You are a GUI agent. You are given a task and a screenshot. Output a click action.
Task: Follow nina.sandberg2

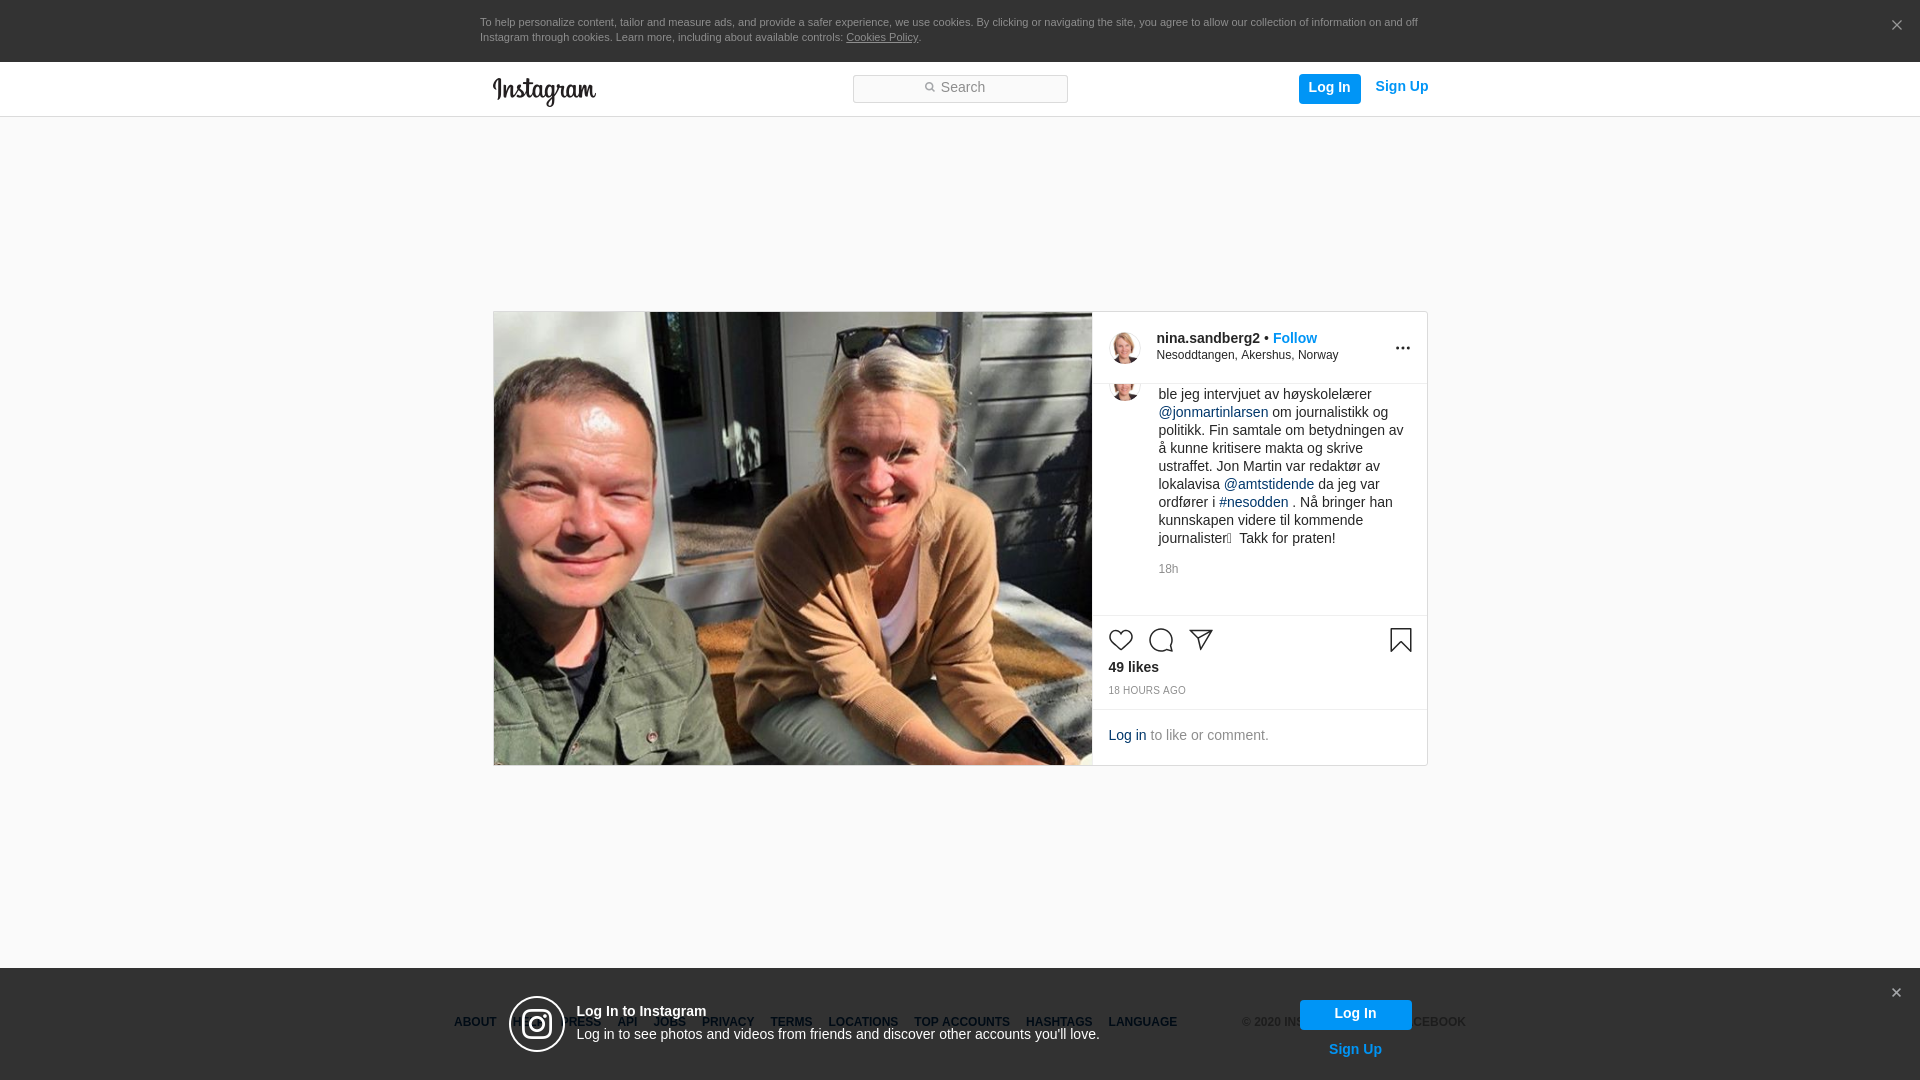(x=1294, y=338)
